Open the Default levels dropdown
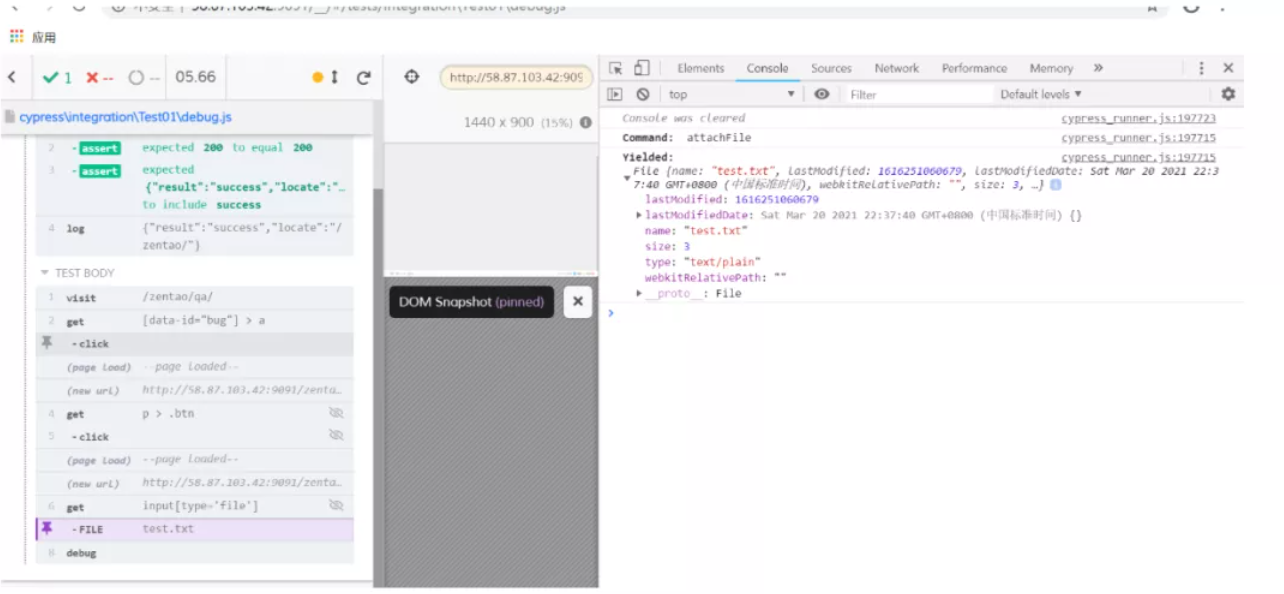This screenshot has width=1284, height=594. pyautogui.click(x=1040, y=94)
